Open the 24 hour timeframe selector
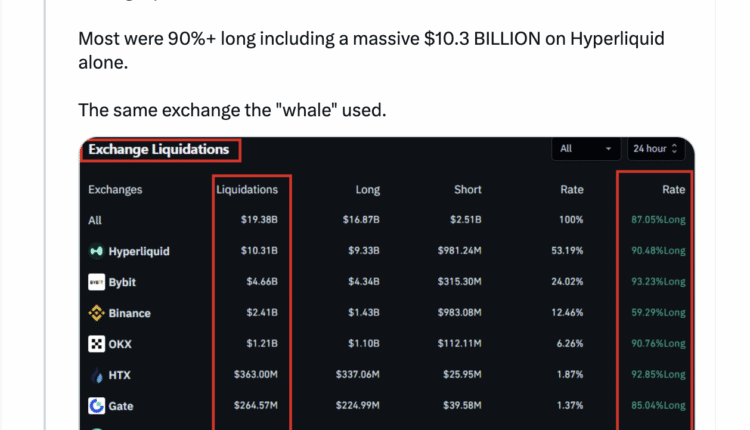This screenshot has width=750, height=430. click(655, 149)
